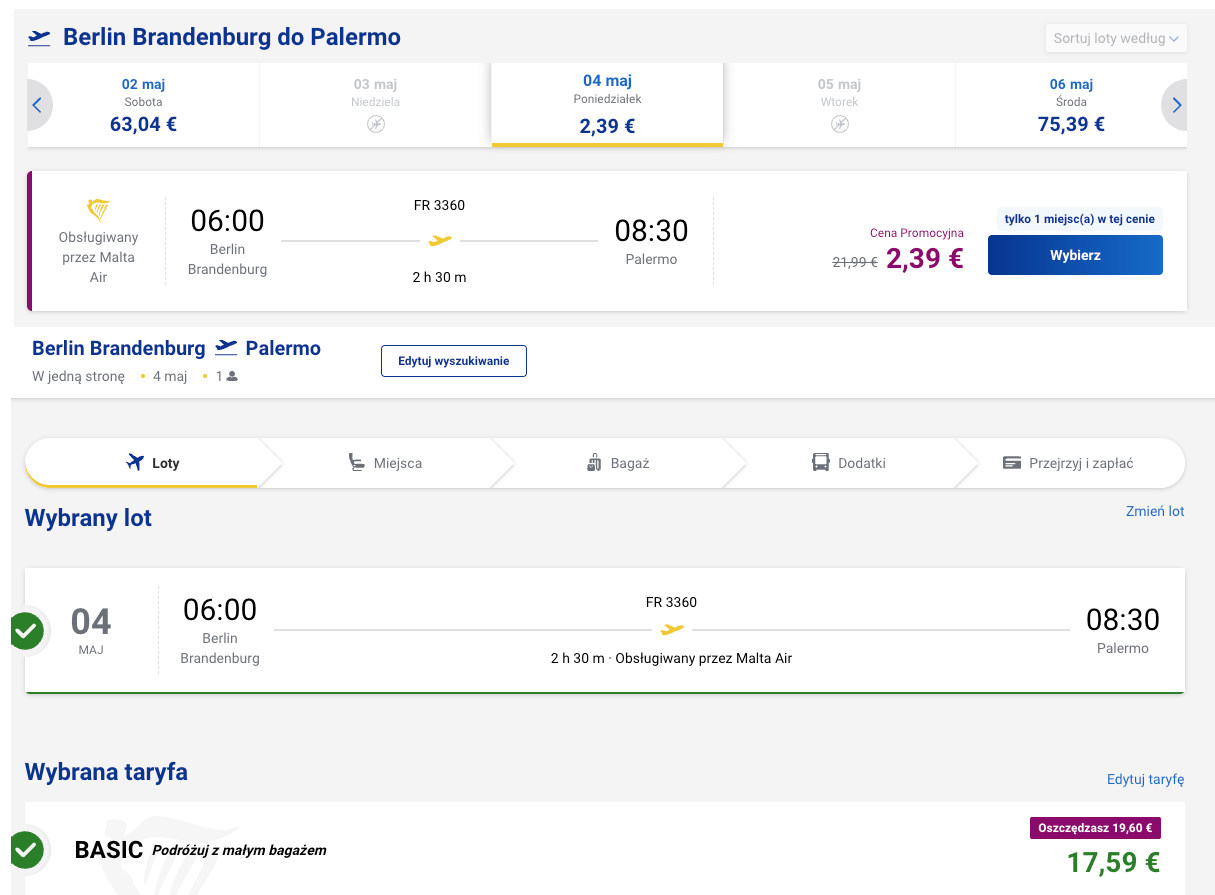The height and width of the screenshot is (895, 1215).
Task: Click the 'Obsługiwany przez Malta Air' text in the results card
Action: (x=98, y=257)
